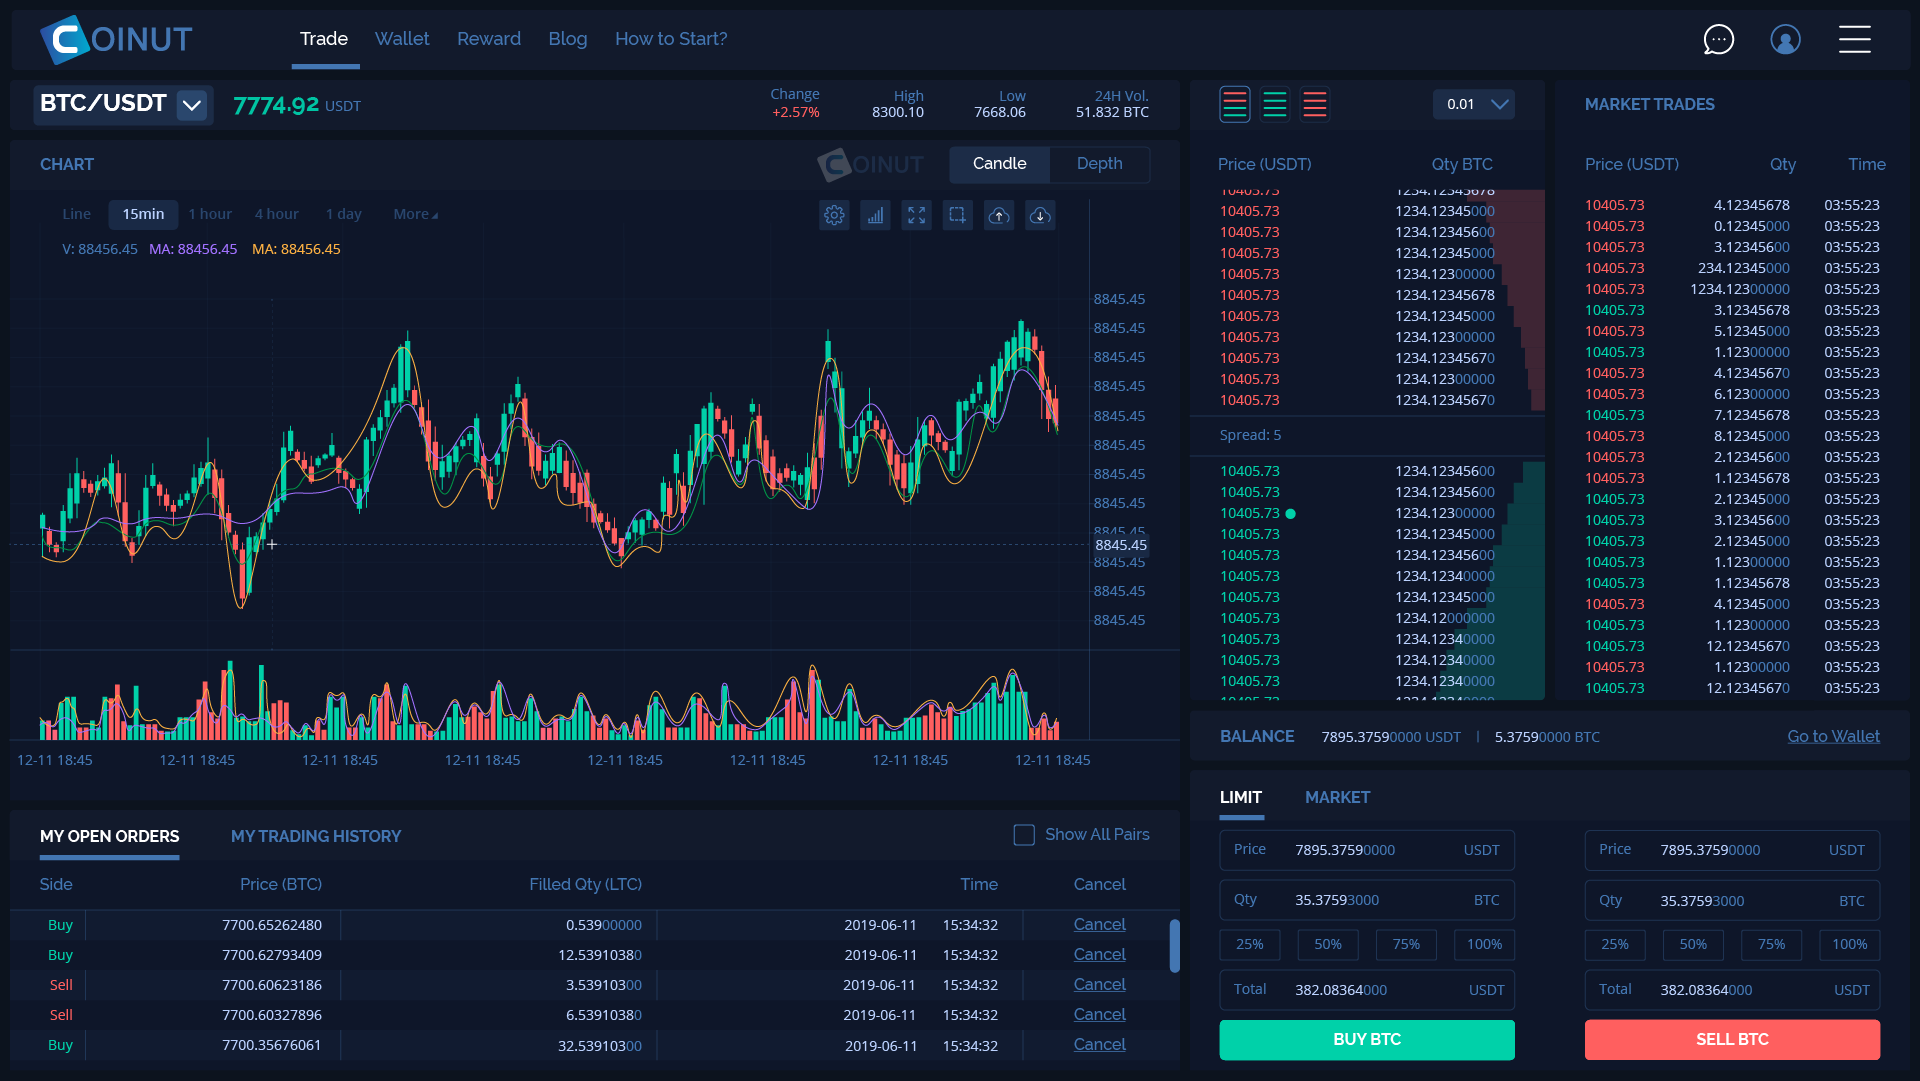Set buy quantity to 100%
Screen dimensions: 1920x1081
pos(1484,945)
